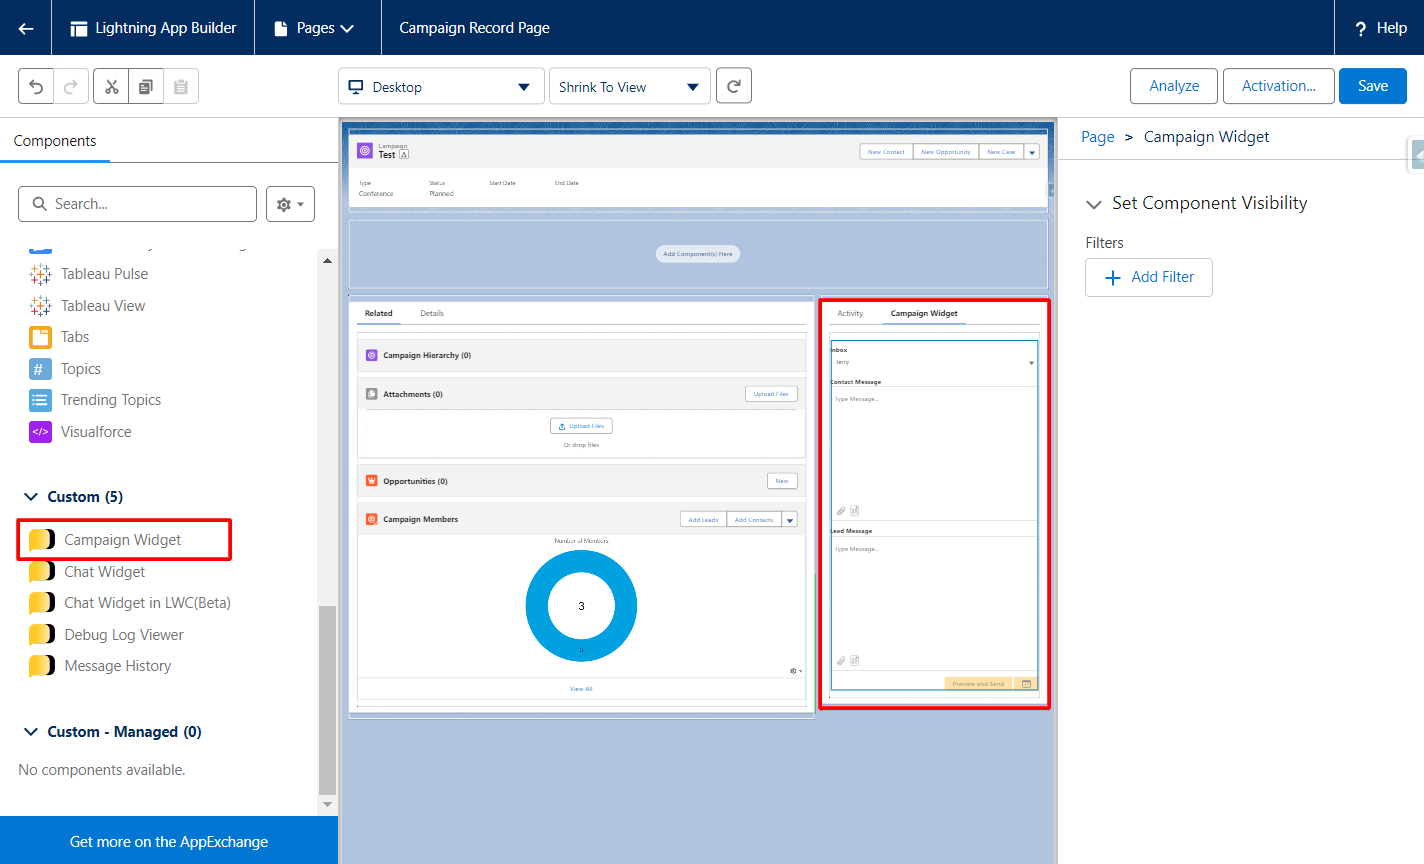Click the Attachments file icon
Image resolution: width=1424 pixels, height=864 pixels.
point(372,394)
